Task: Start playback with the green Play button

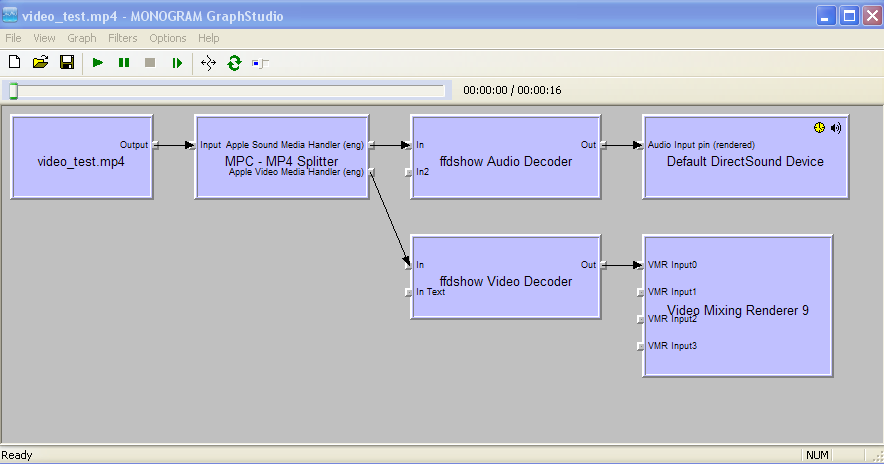Action: pyautogui.click(x=98, y=63)
